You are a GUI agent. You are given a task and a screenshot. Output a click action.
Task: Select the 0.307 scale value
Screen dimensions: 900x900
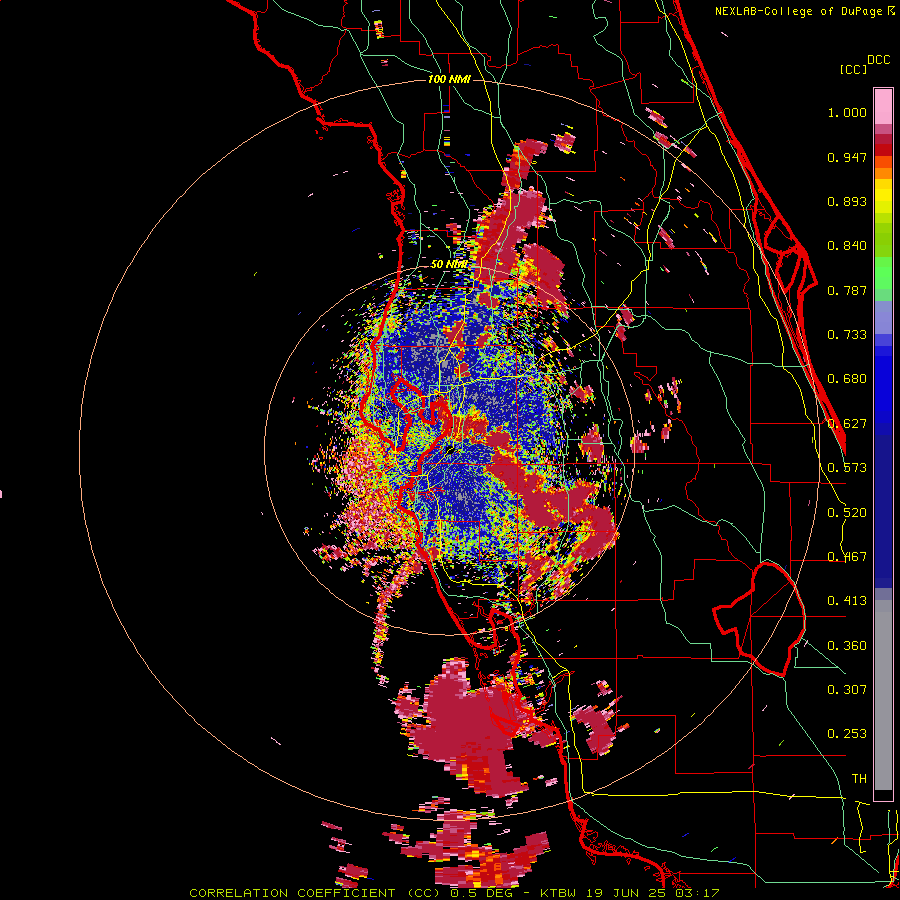point(847,690)
